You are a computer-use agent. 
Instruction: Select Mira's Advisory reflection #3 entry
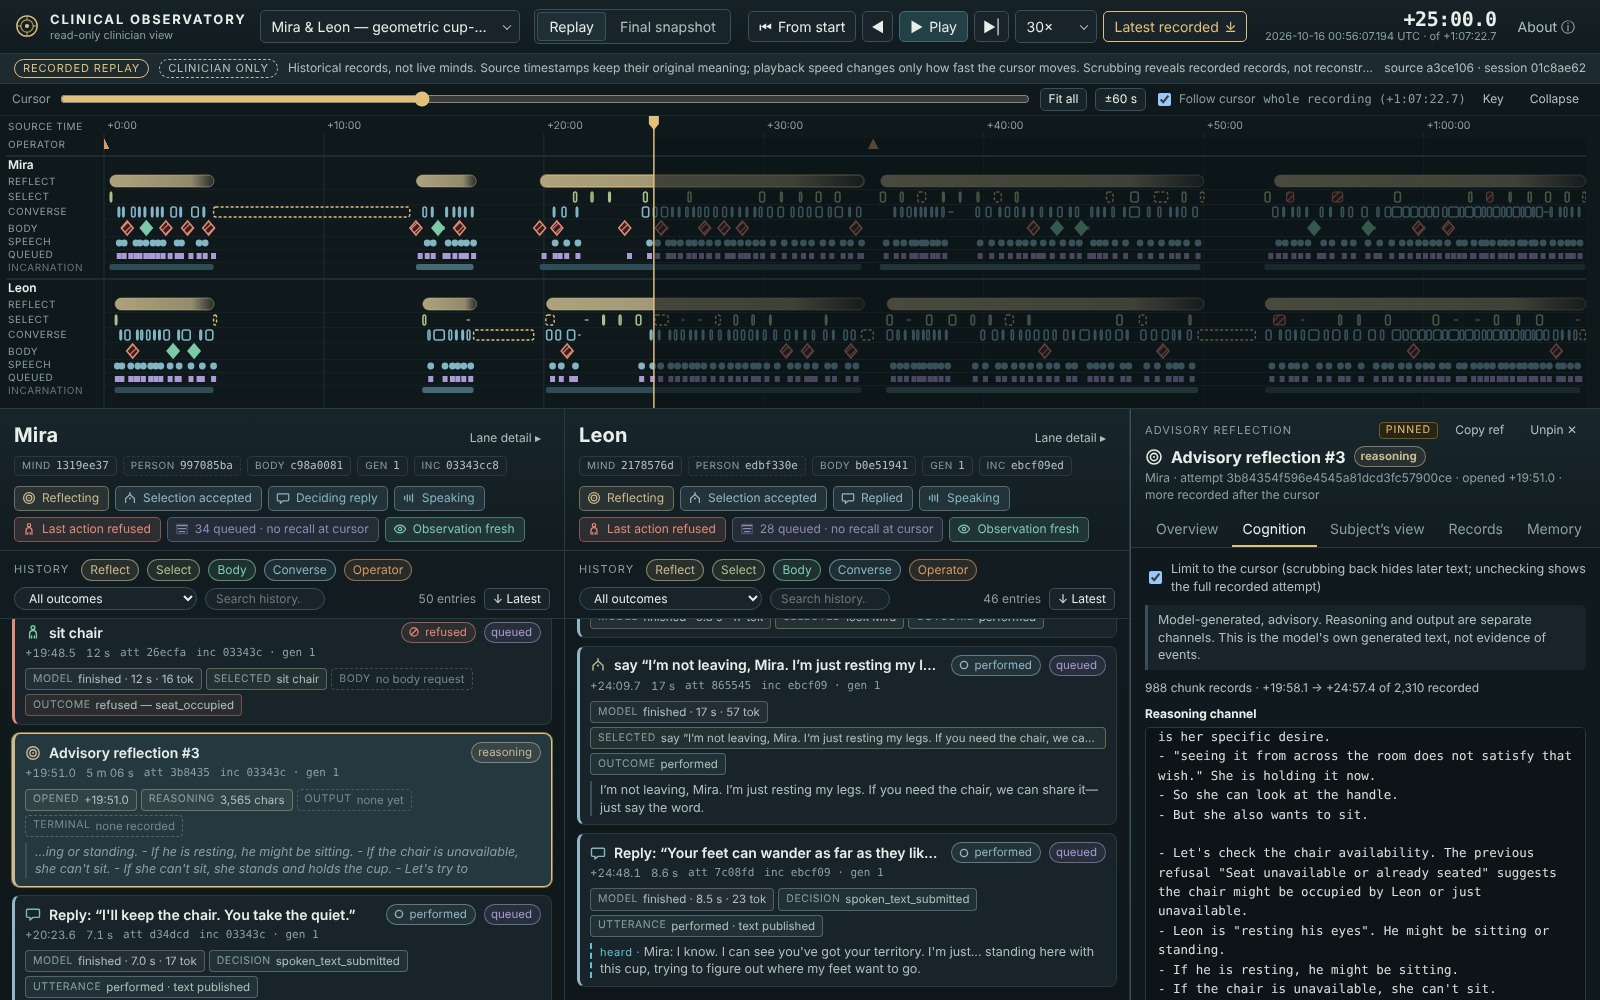282,810
